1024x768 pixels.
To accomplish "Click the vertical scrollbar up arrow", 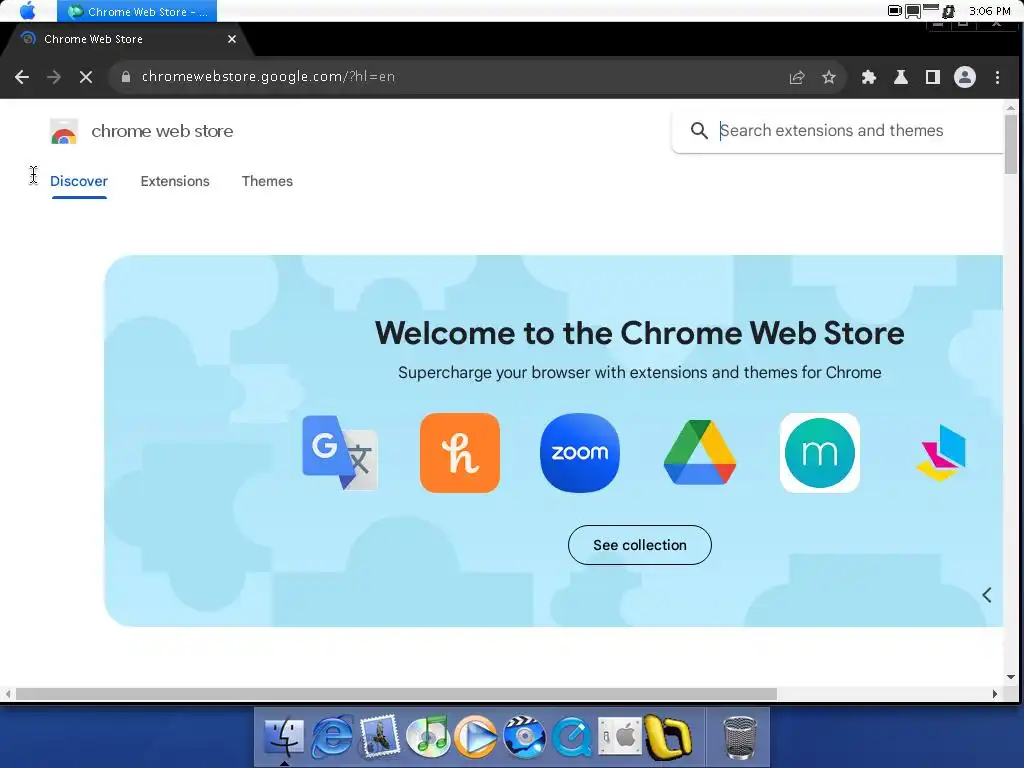I will pyautogui.click(x=1011, y=108).
